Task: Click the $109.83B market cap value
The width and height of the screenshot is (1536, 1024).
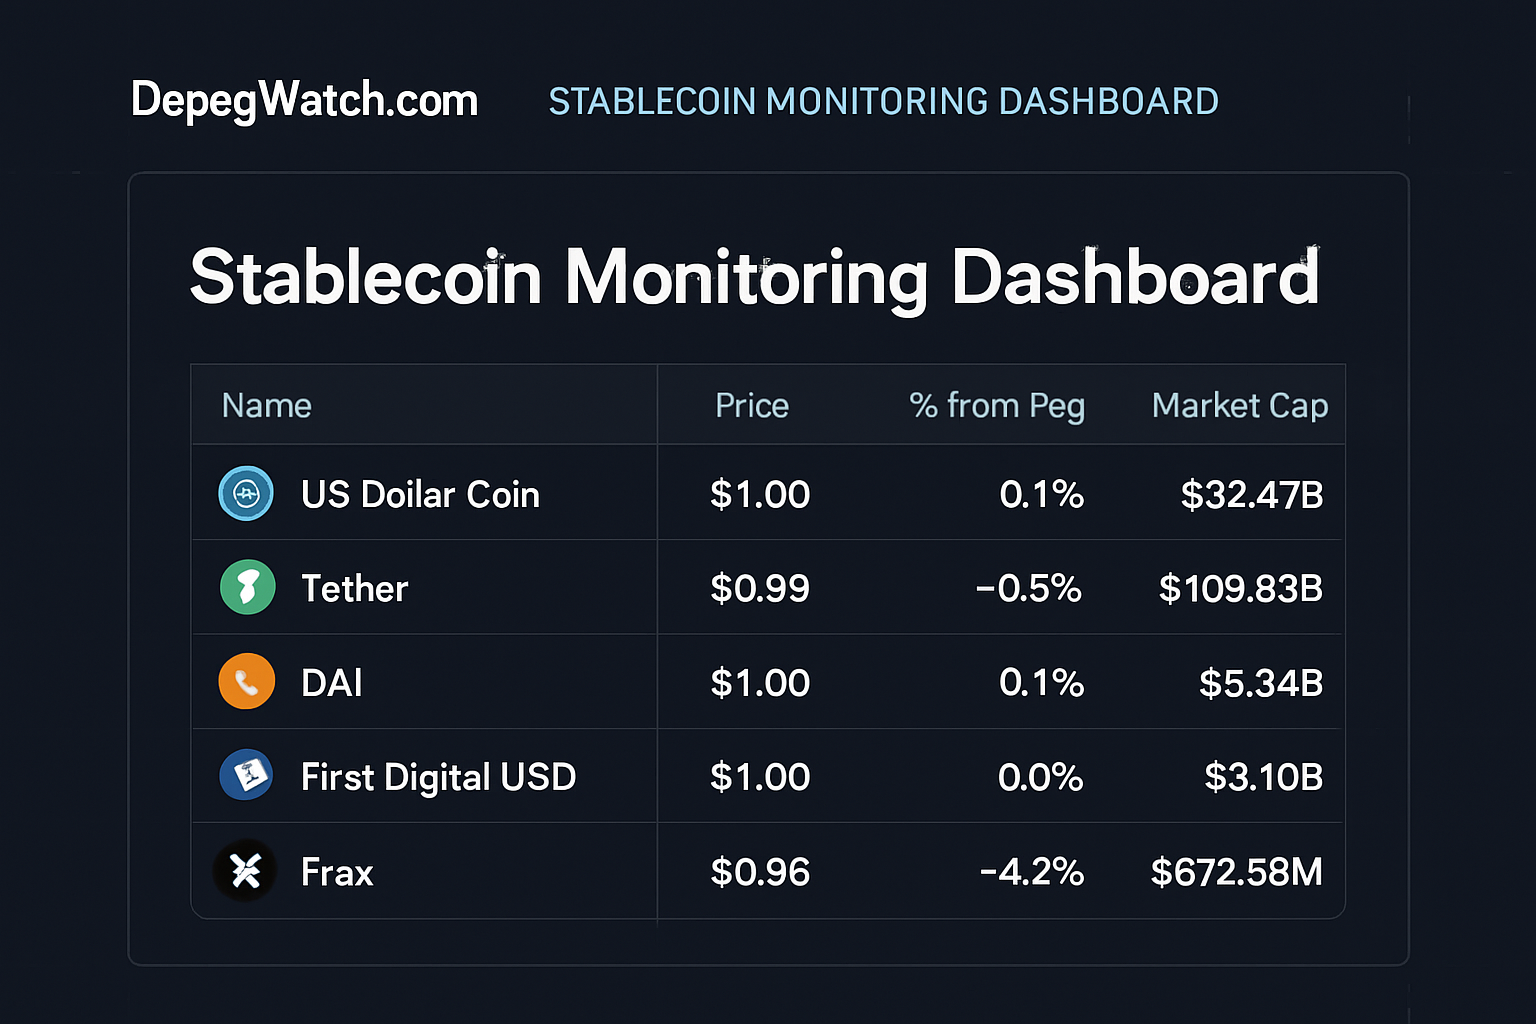Action: pyautogui.click(x=1240, y=587)
